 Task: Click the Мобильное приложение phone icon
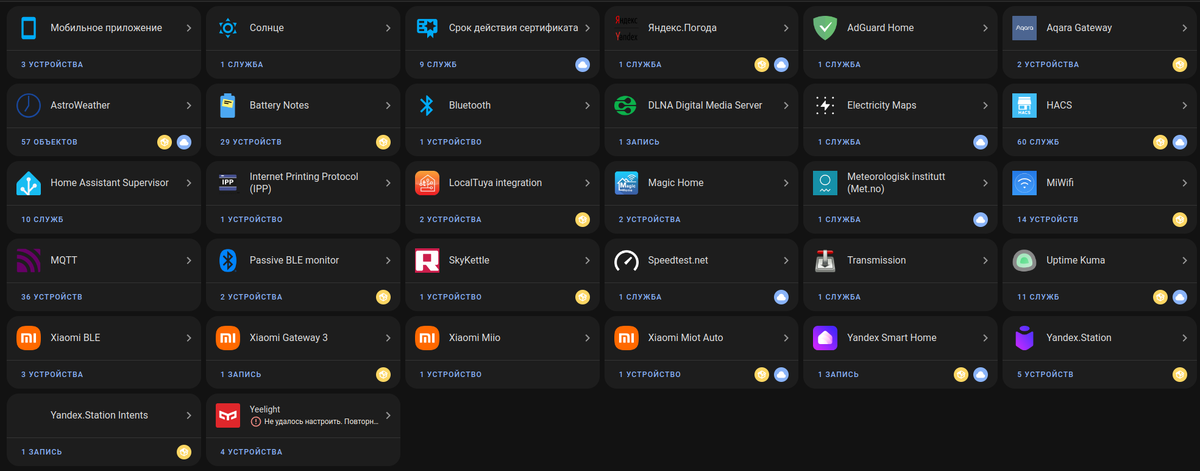pyautogui.click(x=28, y=28)
